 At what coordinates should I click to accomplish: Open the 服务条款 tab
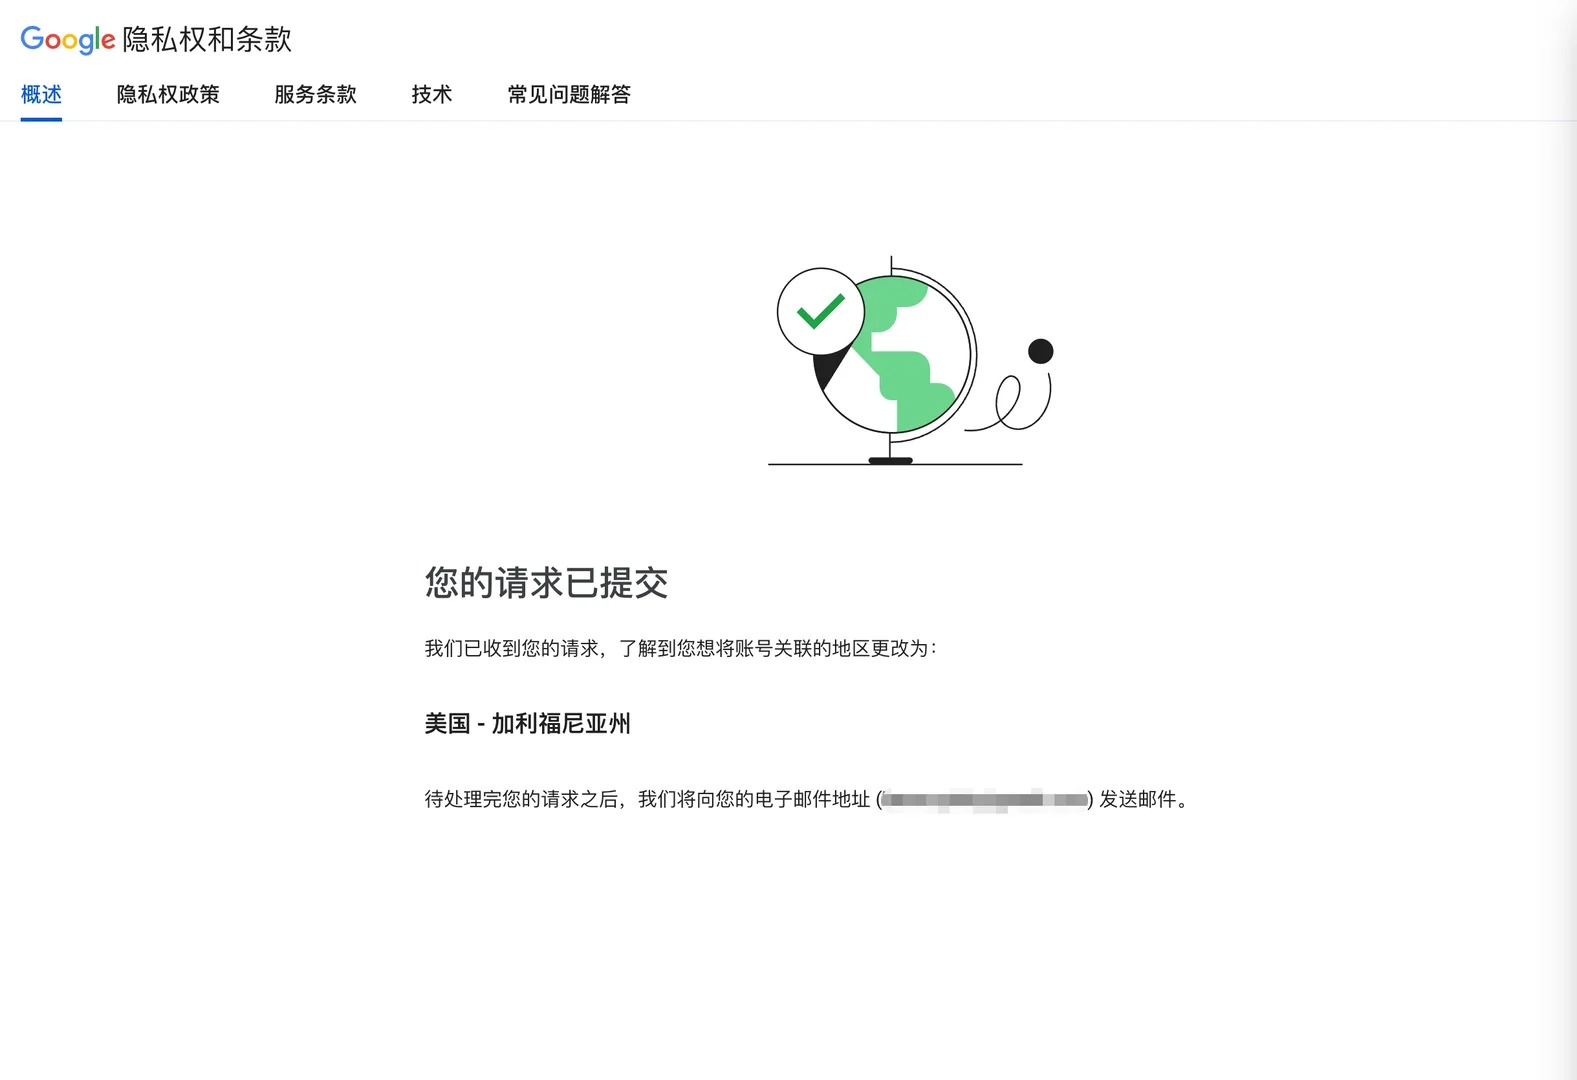pos(315,94)
